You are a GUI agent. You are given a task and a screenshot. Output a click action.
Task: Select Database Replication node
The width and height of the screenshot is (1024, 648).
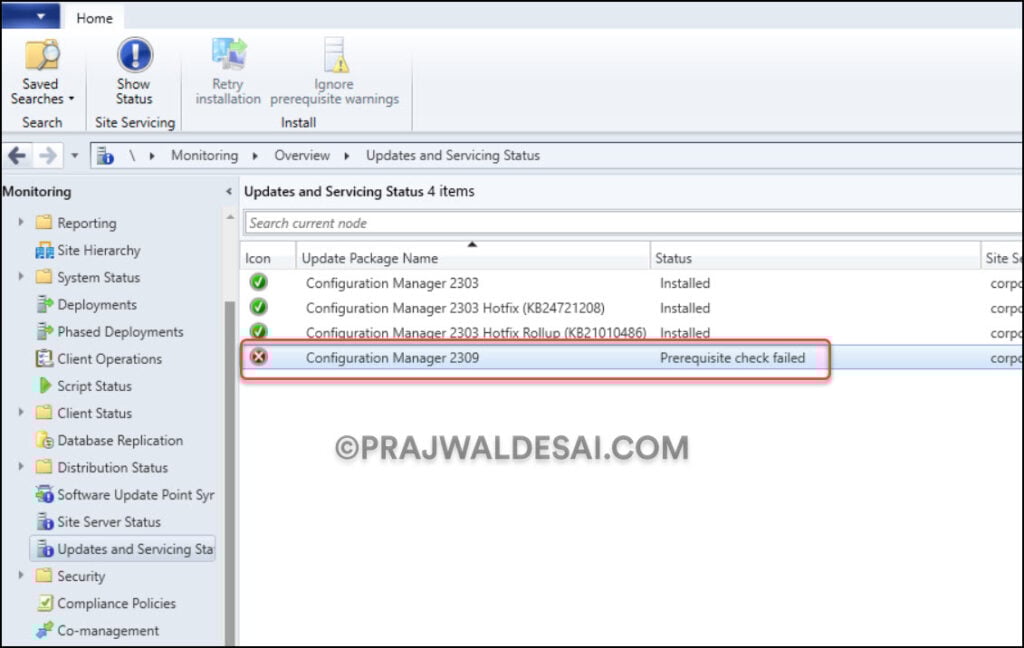click(120, 440)
